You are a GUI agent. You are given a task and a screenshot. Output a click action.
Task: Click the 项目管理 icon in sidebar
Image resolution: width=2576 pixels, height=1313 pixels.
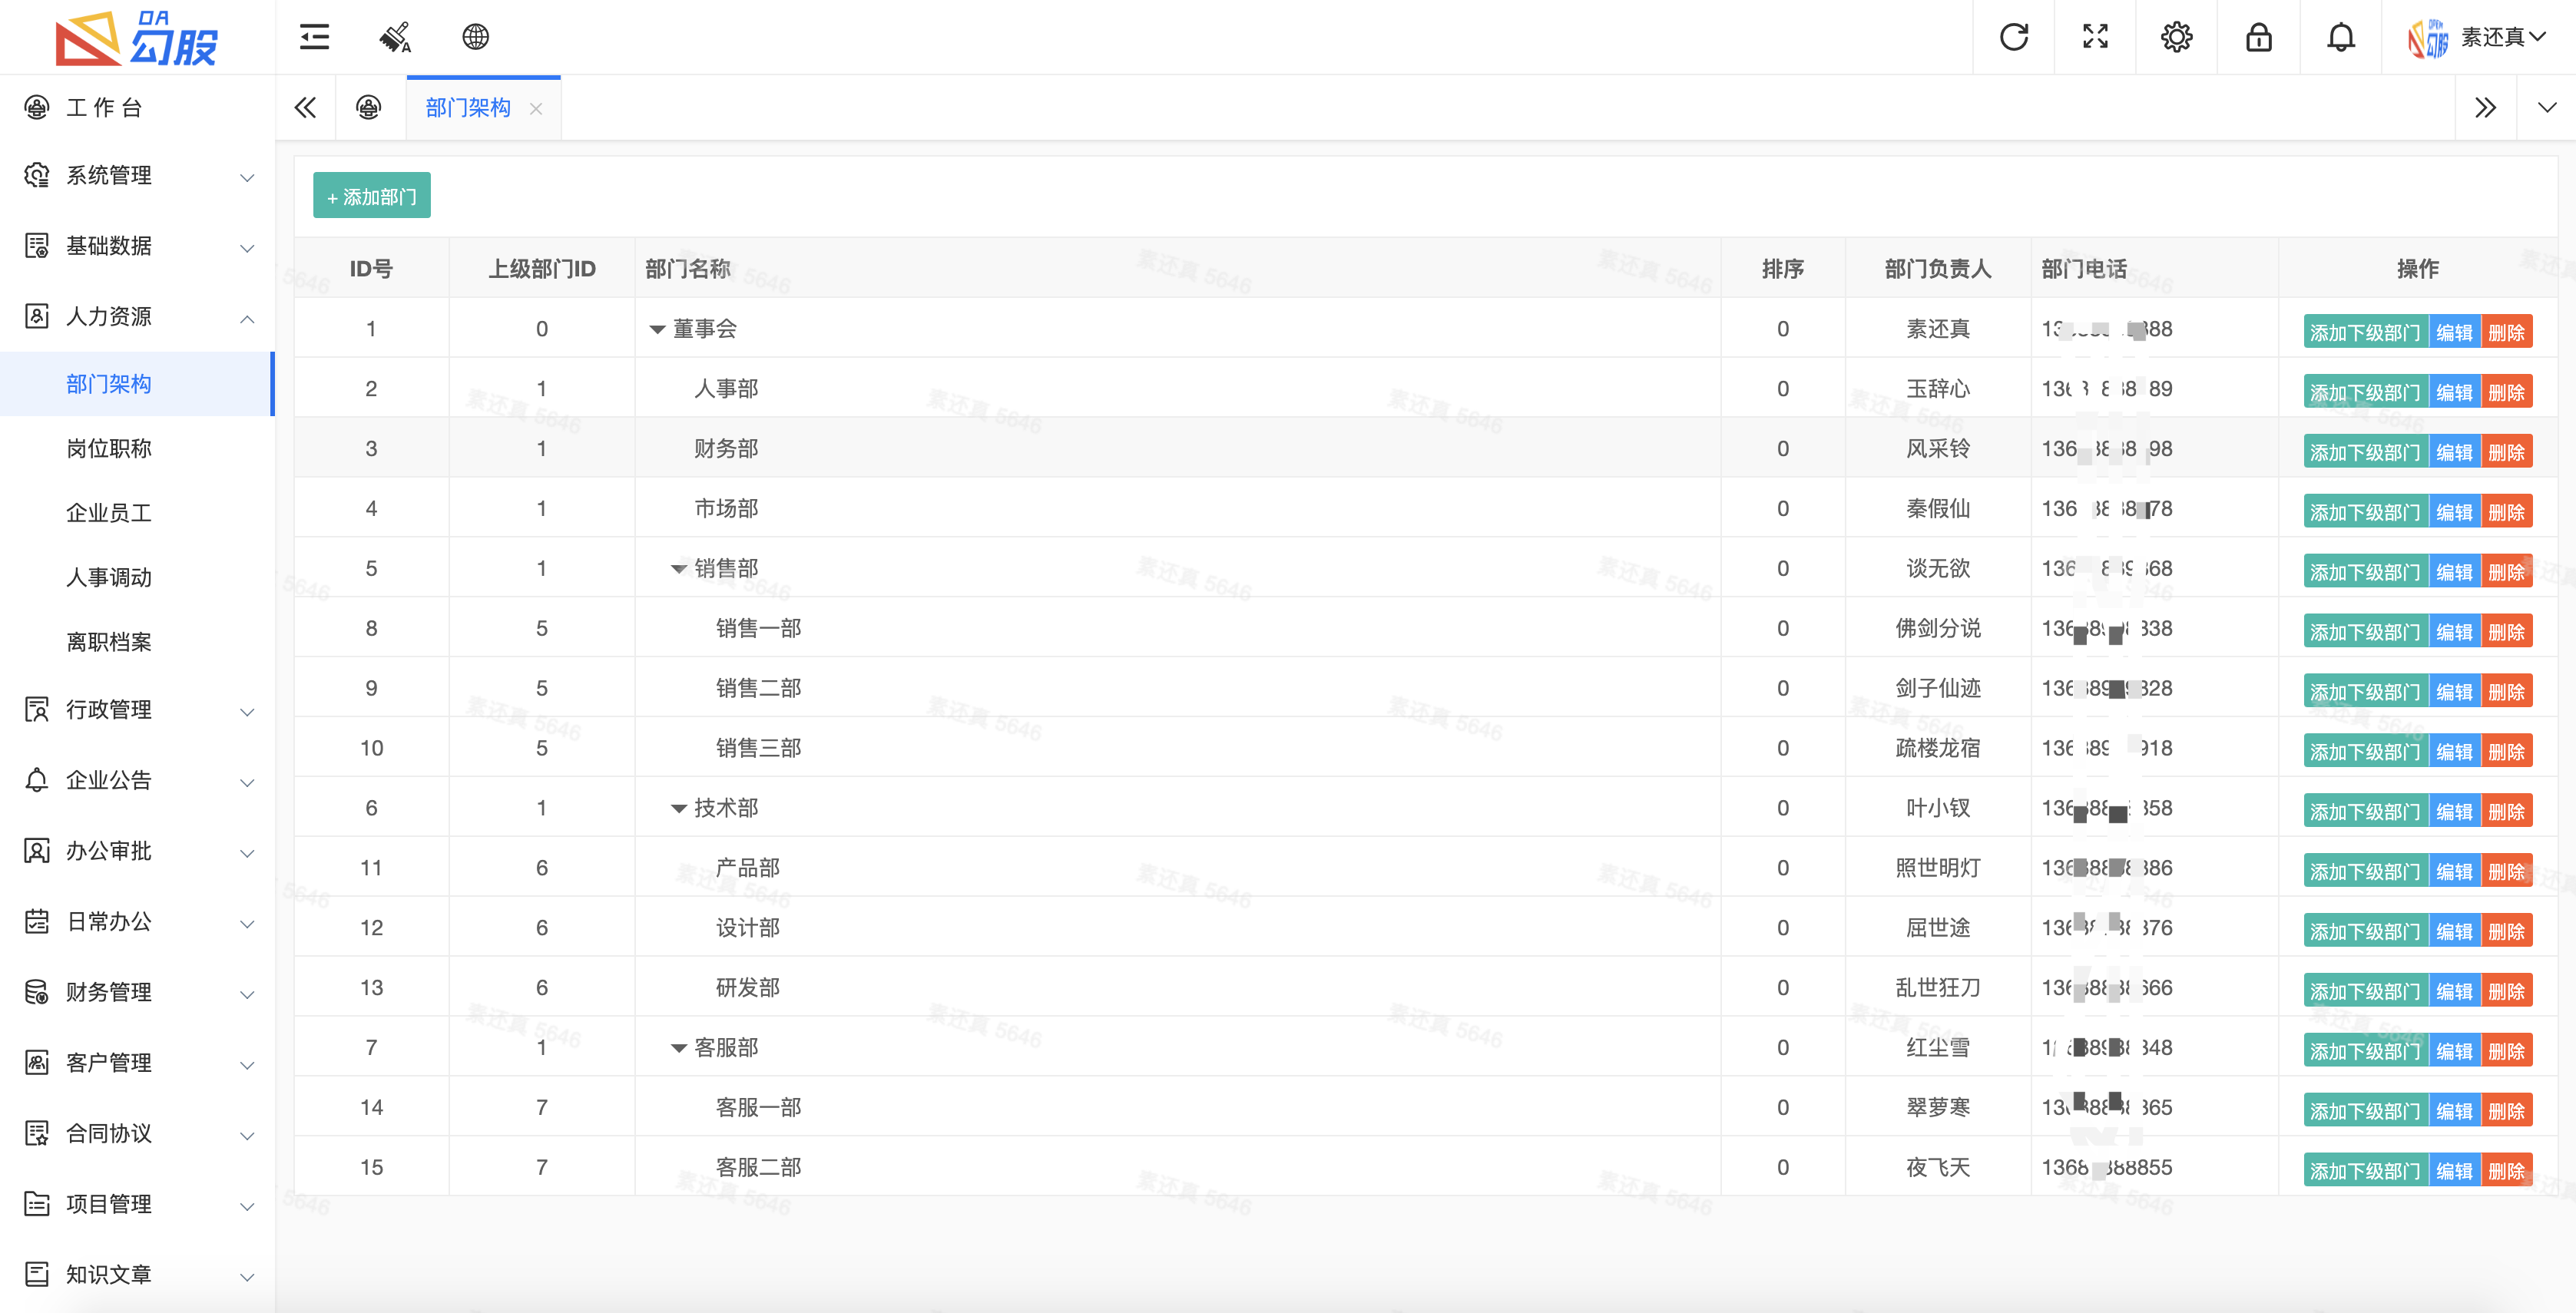pyautogui.click(x=37, y=1203)
